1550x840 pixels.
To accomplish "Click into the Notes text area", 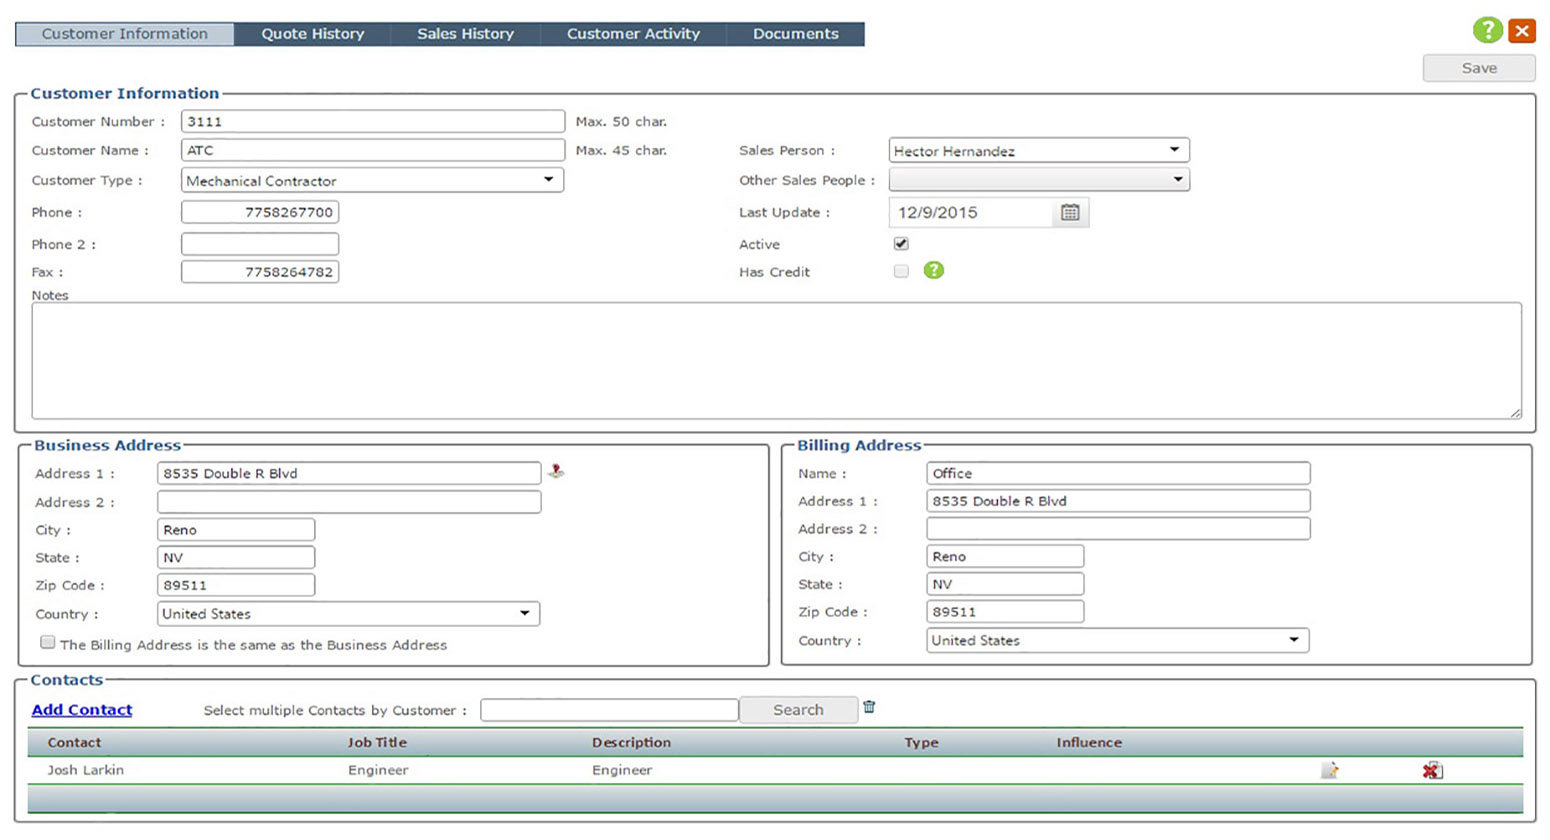I will point(776,360).
